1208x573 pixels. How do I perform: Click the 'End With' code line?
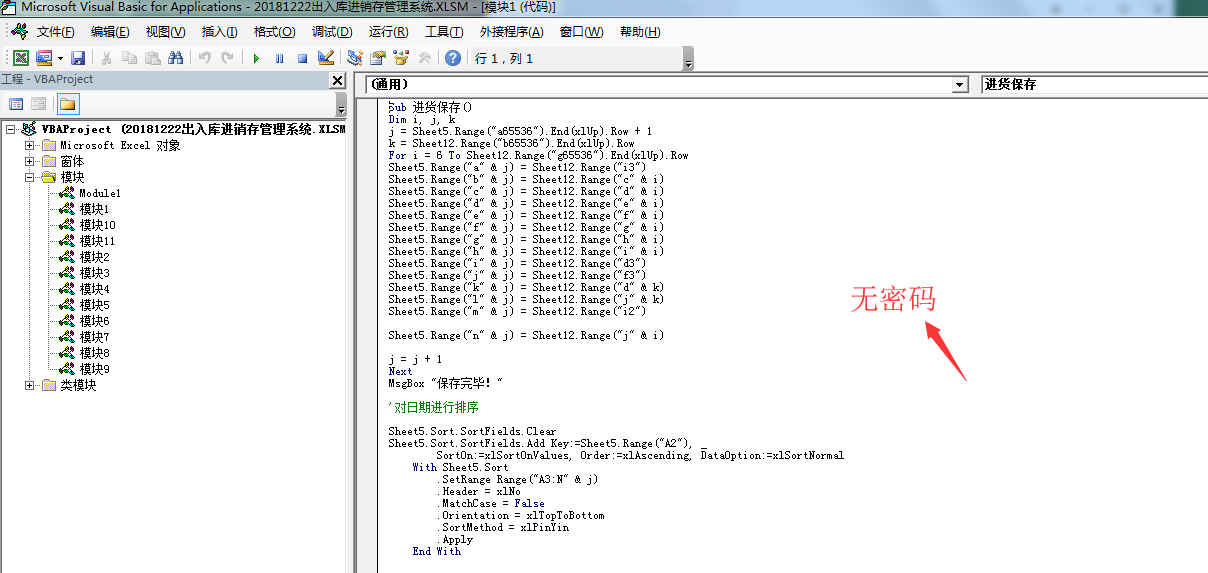(x=436, y=551)
